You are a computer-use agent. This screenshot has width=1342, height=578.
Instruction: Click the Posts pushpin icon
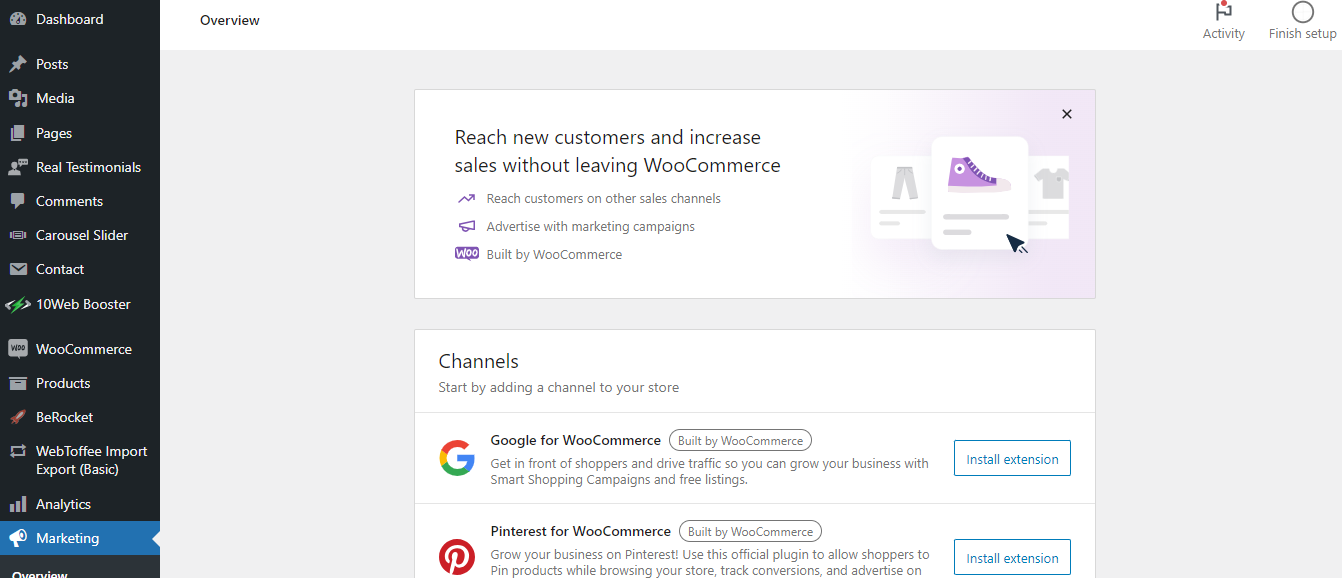click(18, 64)
